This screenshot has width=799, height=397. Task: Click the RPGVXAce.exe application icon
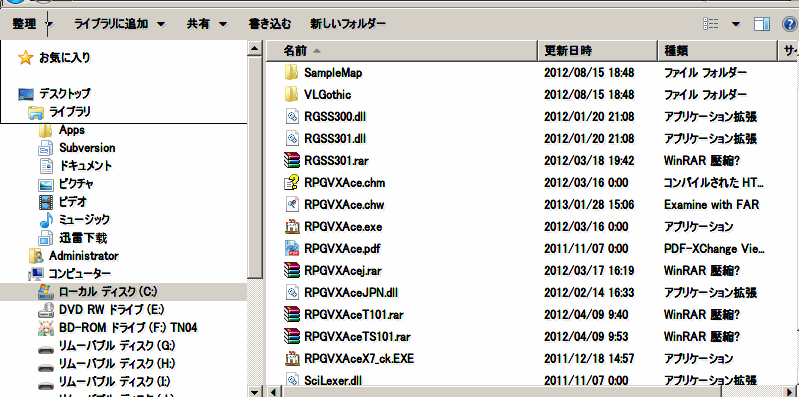[x=291, y=226]
